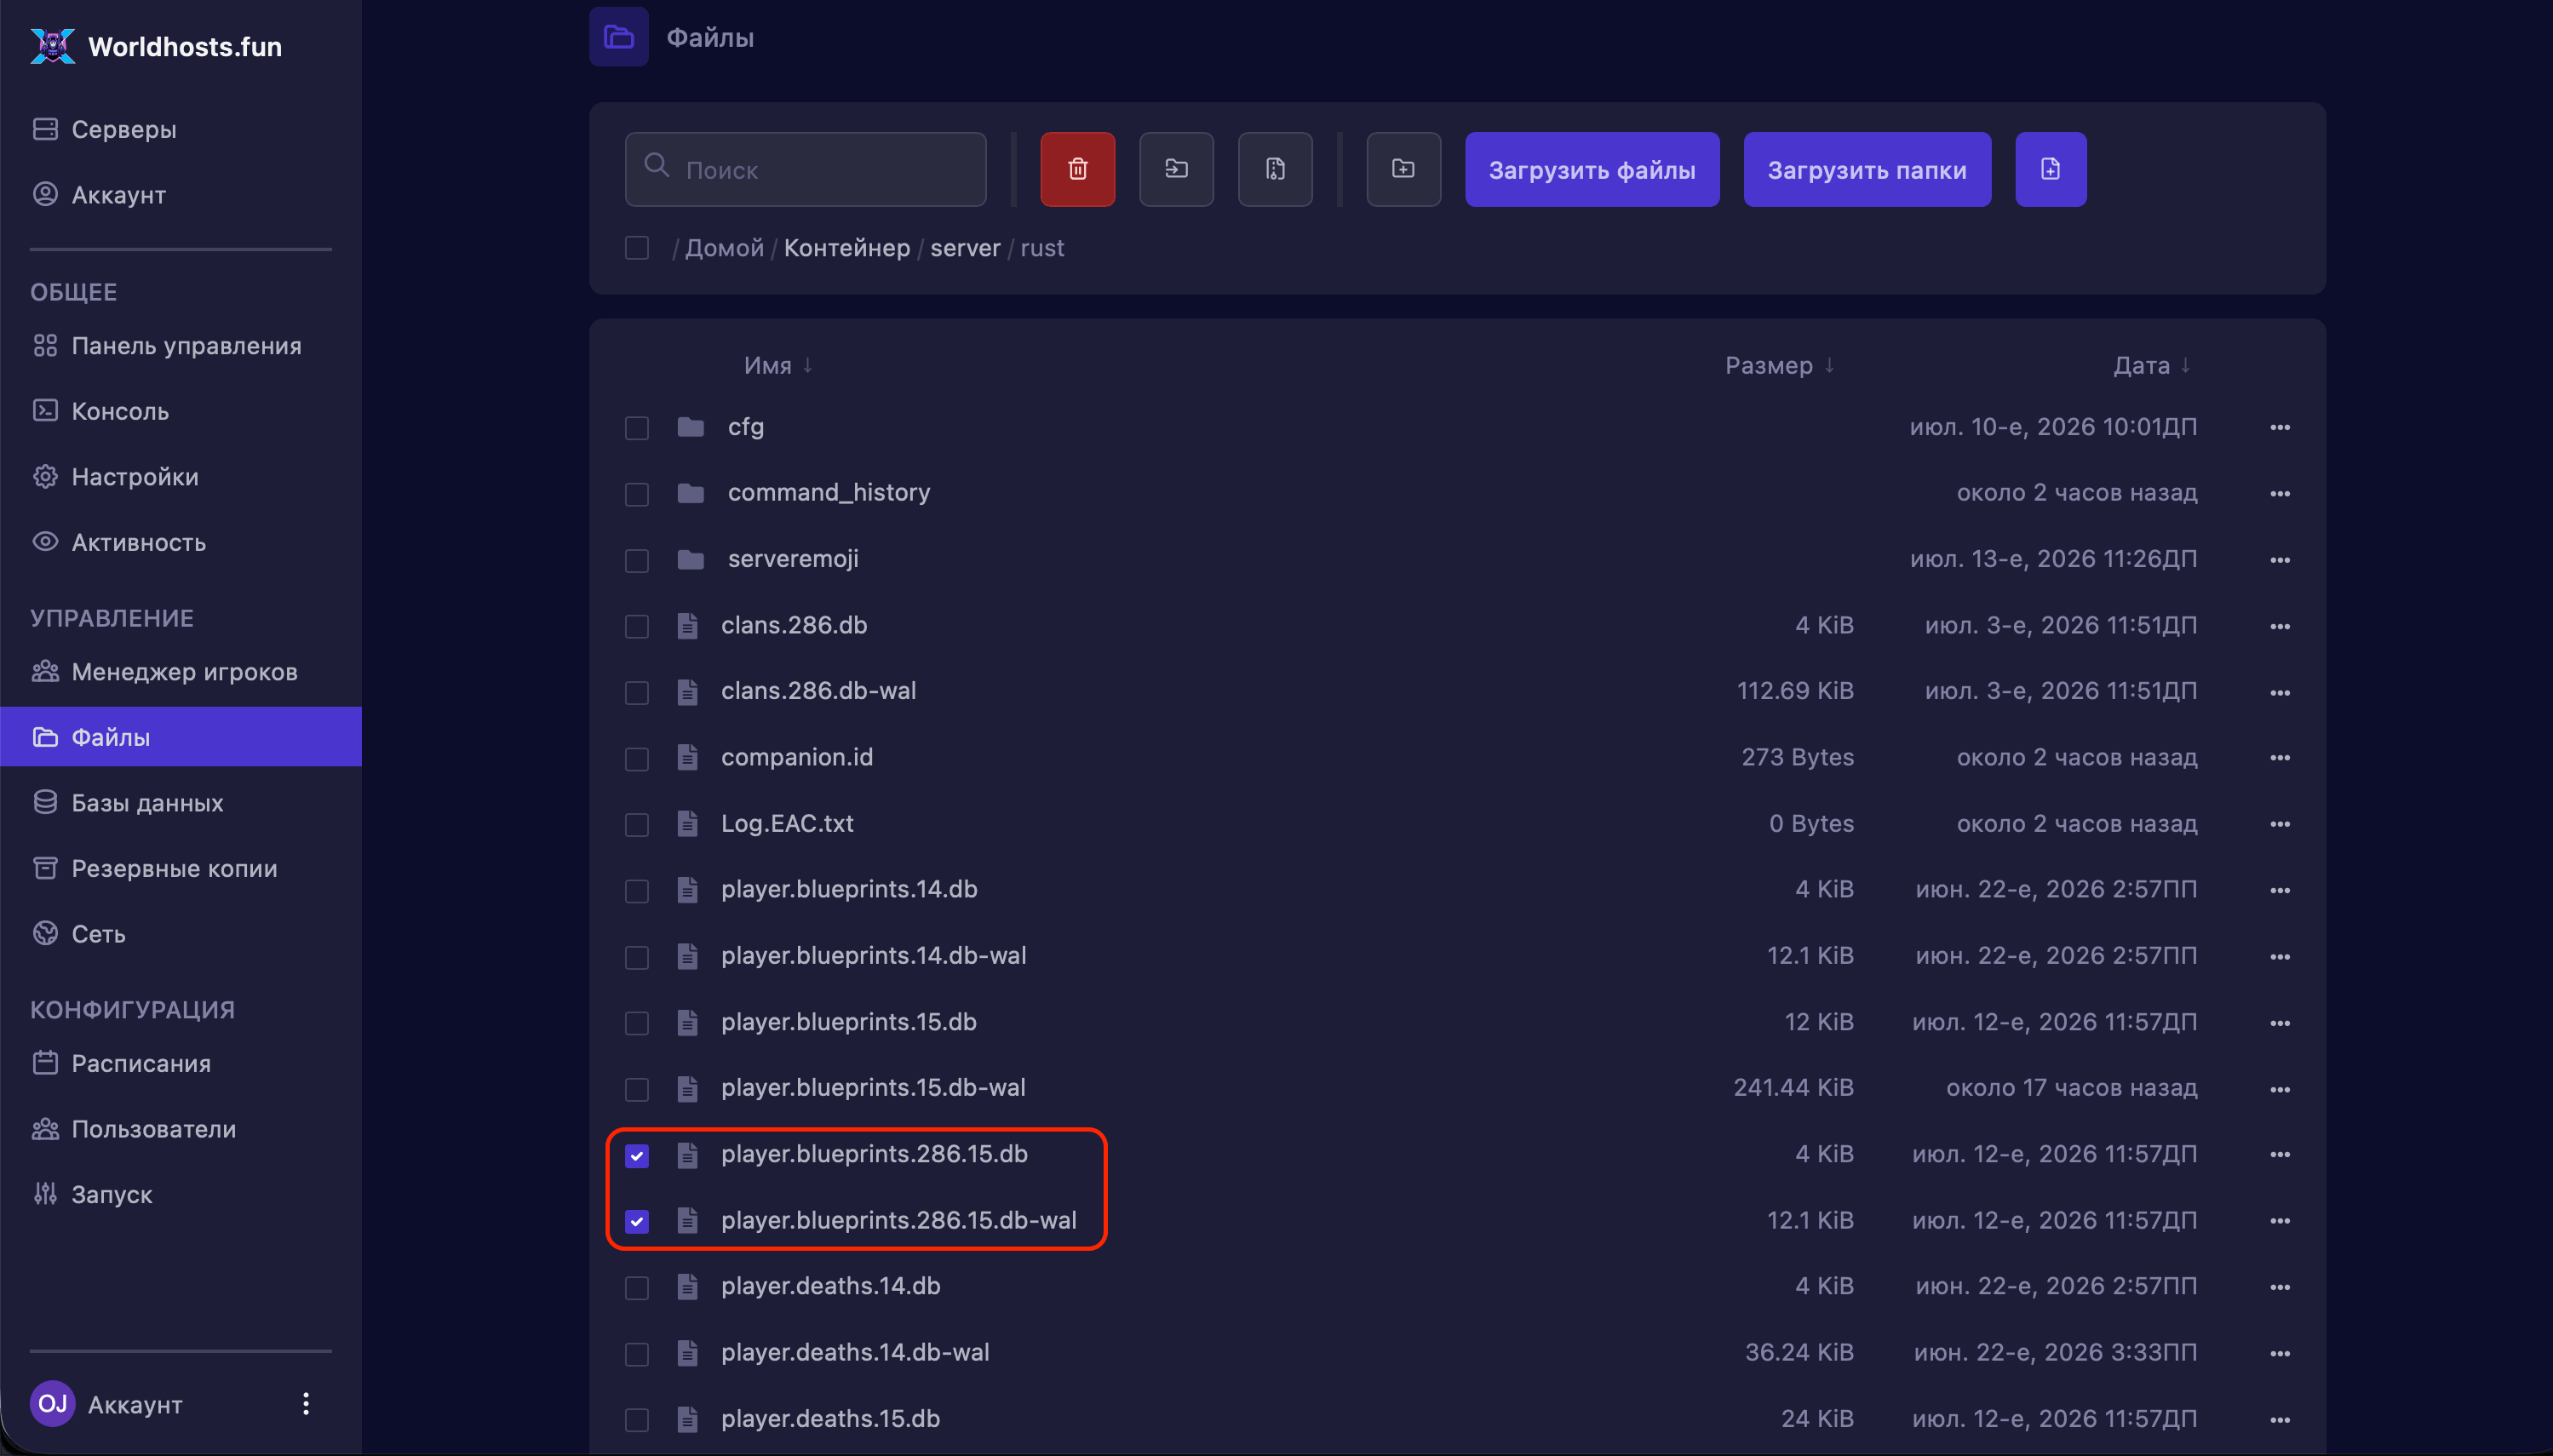Open the serveremoji folder icon
Viewport: 2553px width, 1456px height.
point(690,559)
